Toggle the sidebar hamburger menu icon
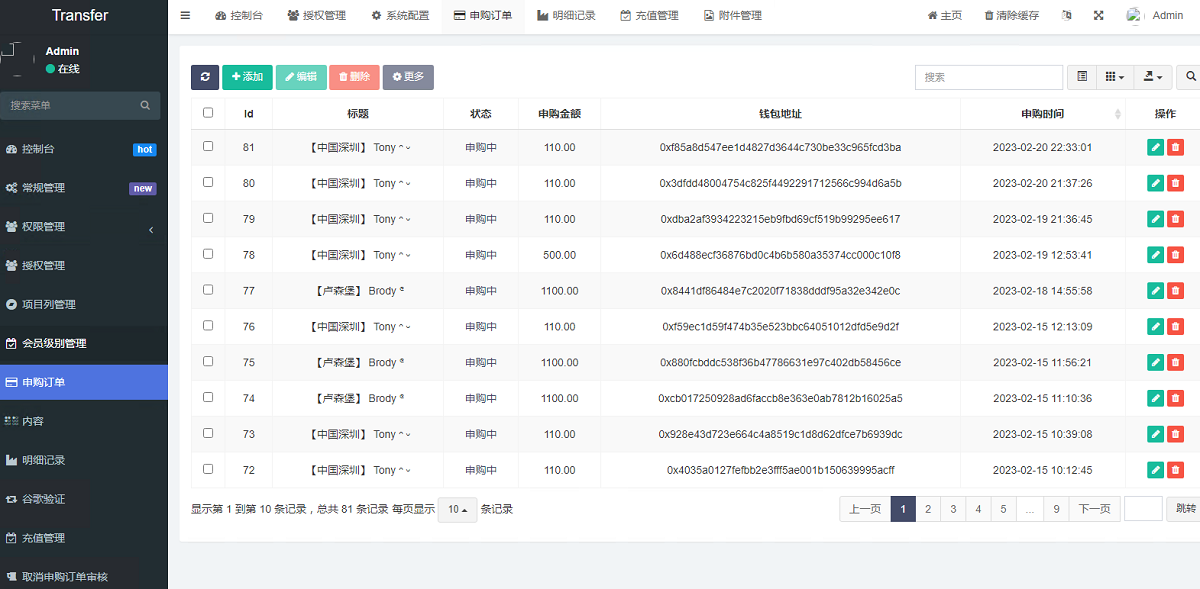1200x589 pixels. click(x=185, y=16)
